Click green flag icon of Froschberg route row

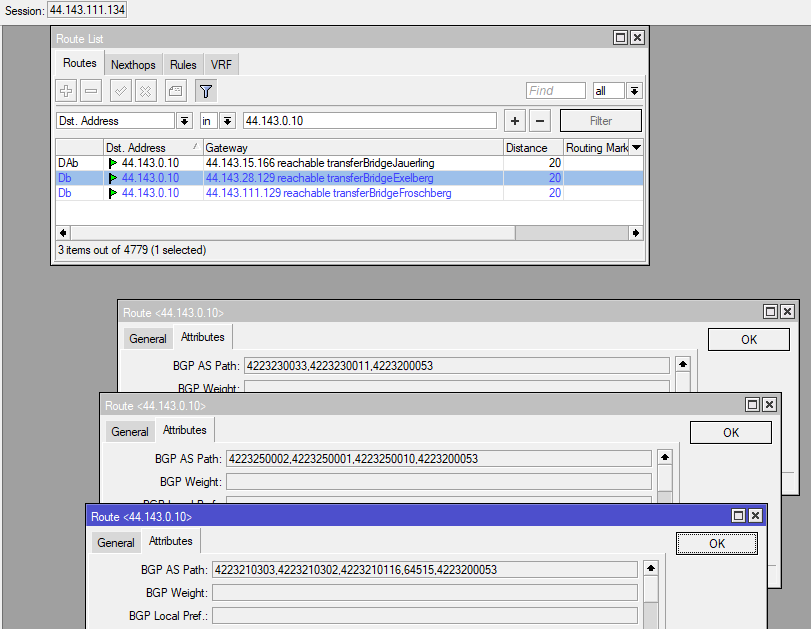(113, 193)
